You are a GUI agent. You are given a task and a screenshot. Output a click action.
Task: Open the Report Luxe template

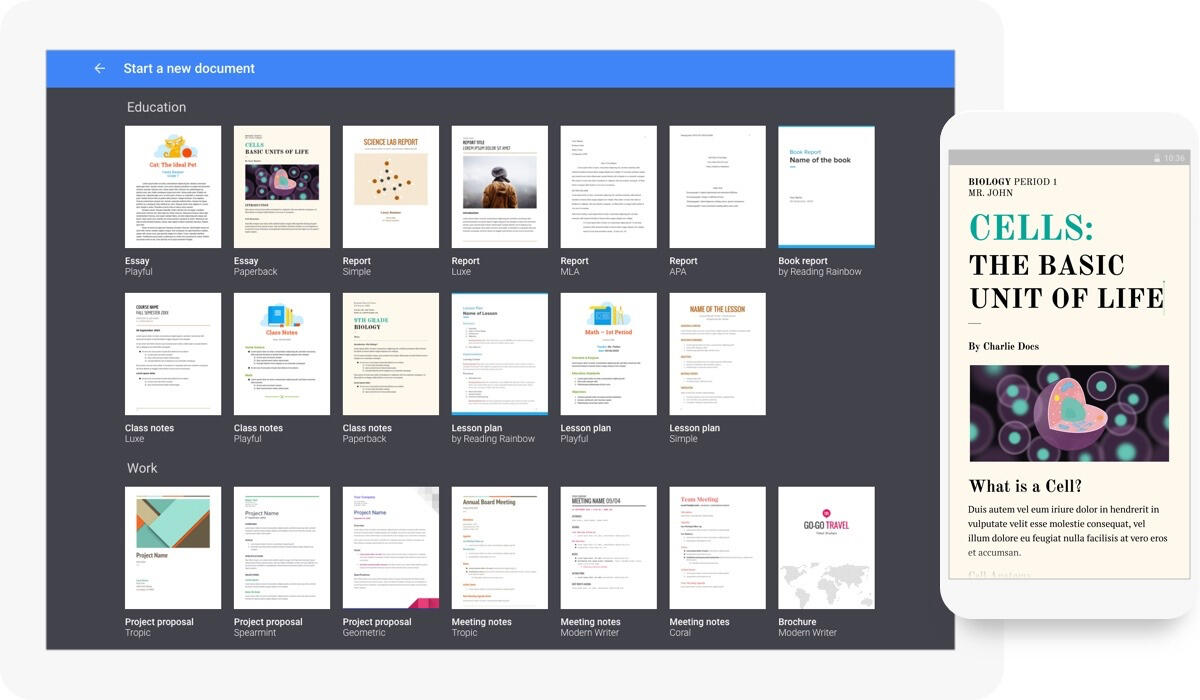pos(500,187)
